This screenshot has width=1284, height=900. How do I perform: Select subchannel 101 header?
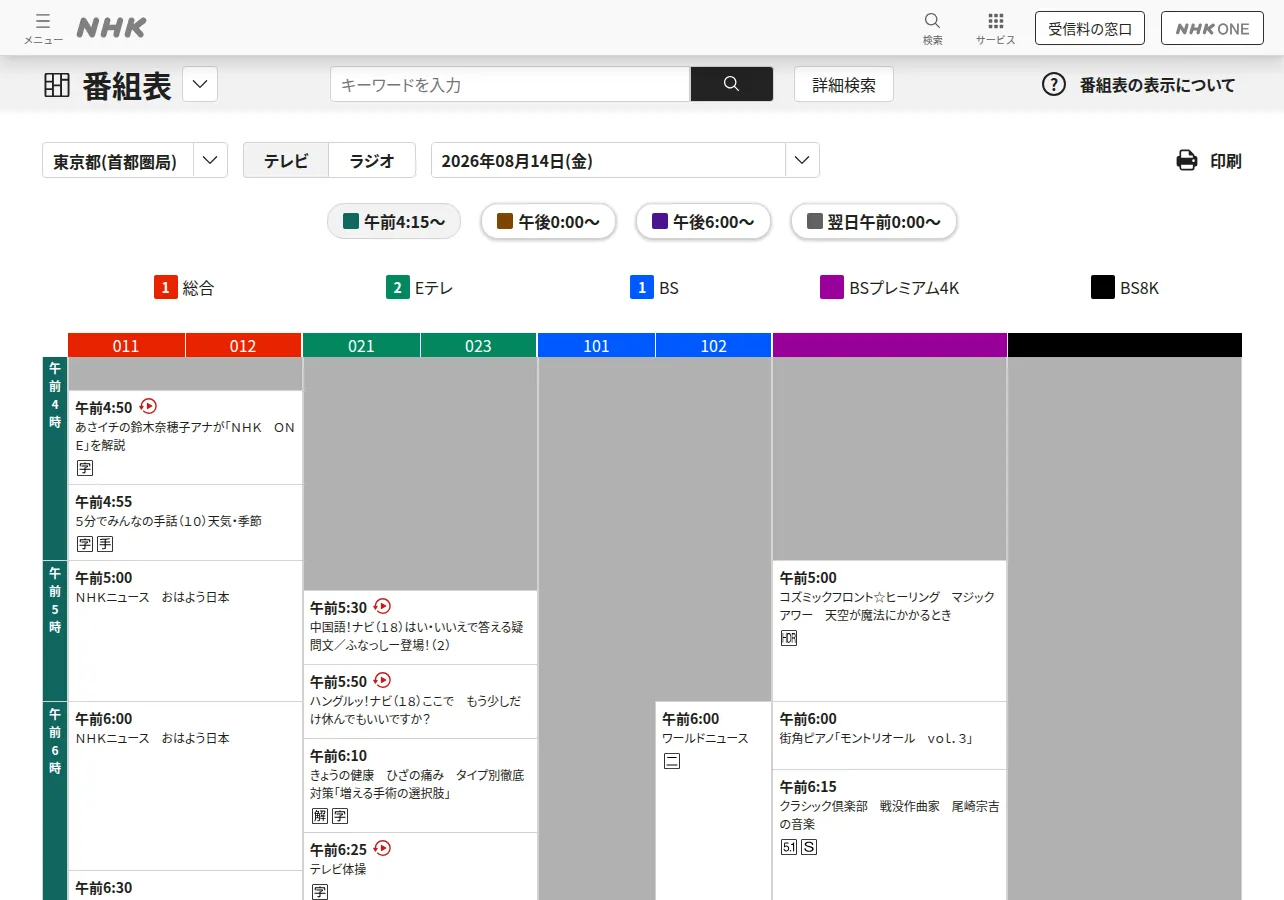[596, 345]
